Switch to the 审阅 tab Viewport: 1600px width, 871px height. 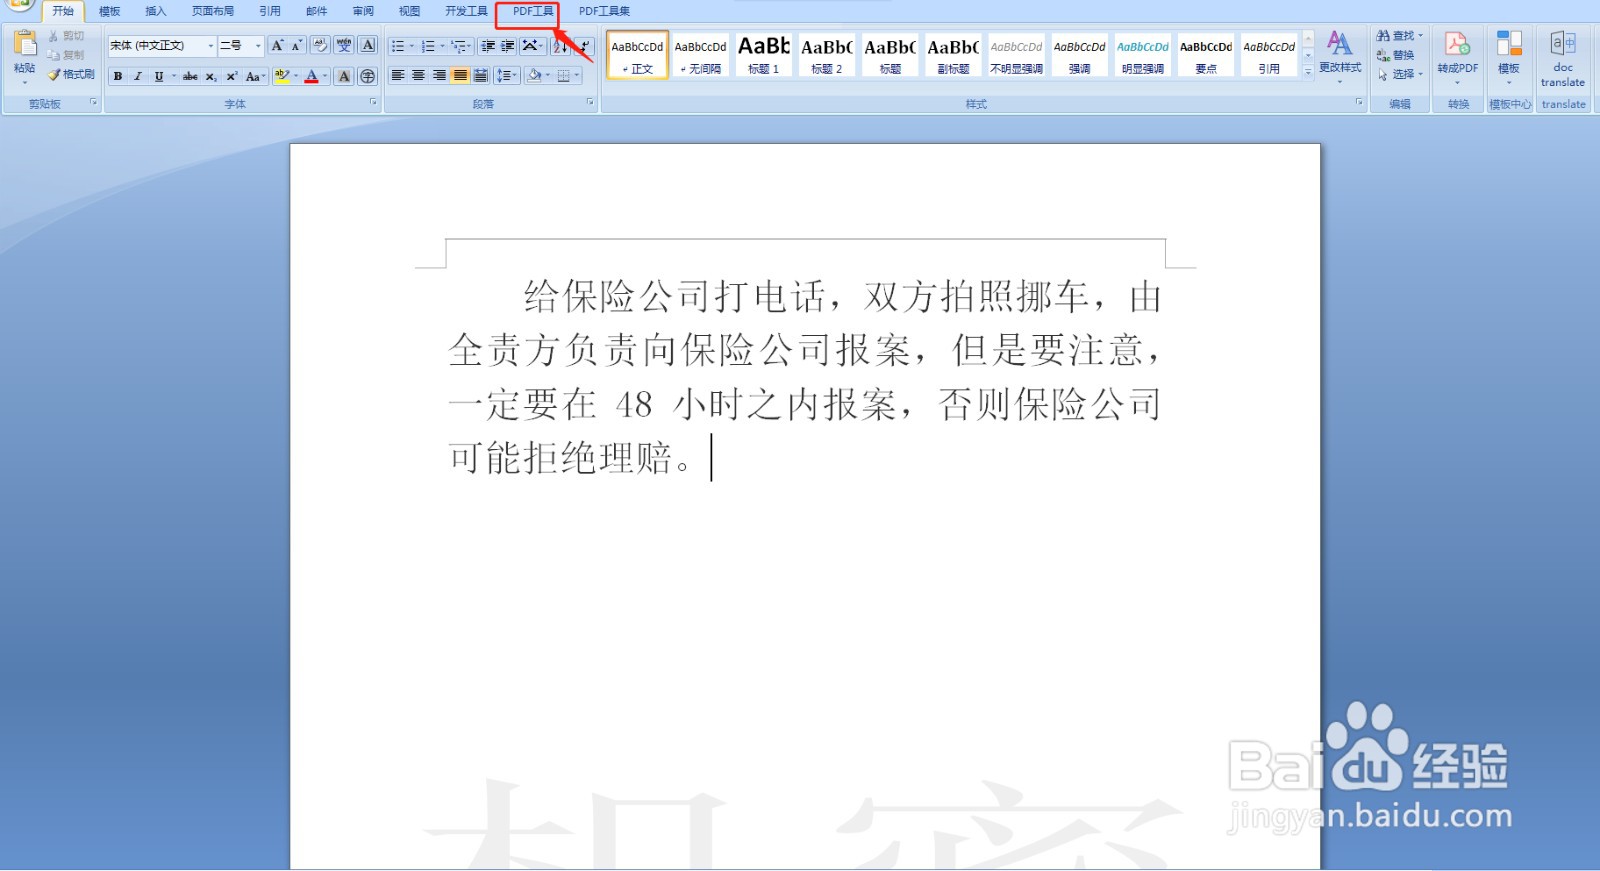pos(363,11)
